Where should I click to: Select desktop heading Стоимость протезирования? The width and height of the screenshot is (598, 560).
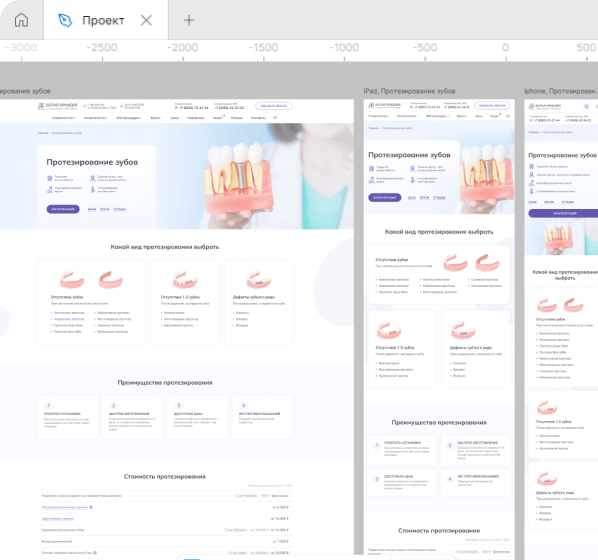pos(165,477)
